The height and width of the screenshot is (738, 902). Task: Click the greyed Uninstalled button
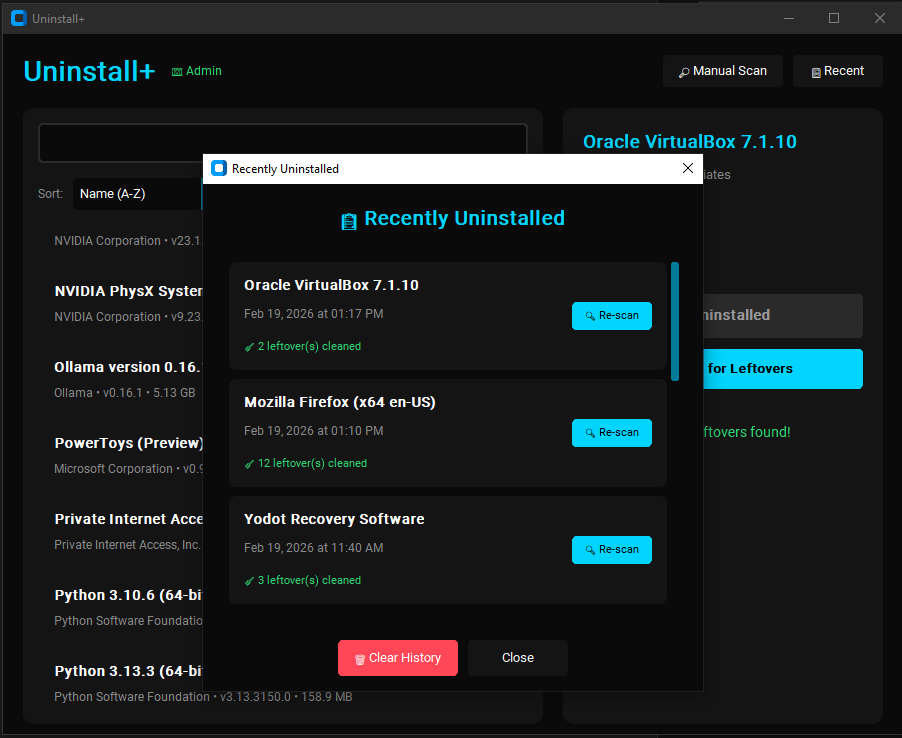(782, 316)
